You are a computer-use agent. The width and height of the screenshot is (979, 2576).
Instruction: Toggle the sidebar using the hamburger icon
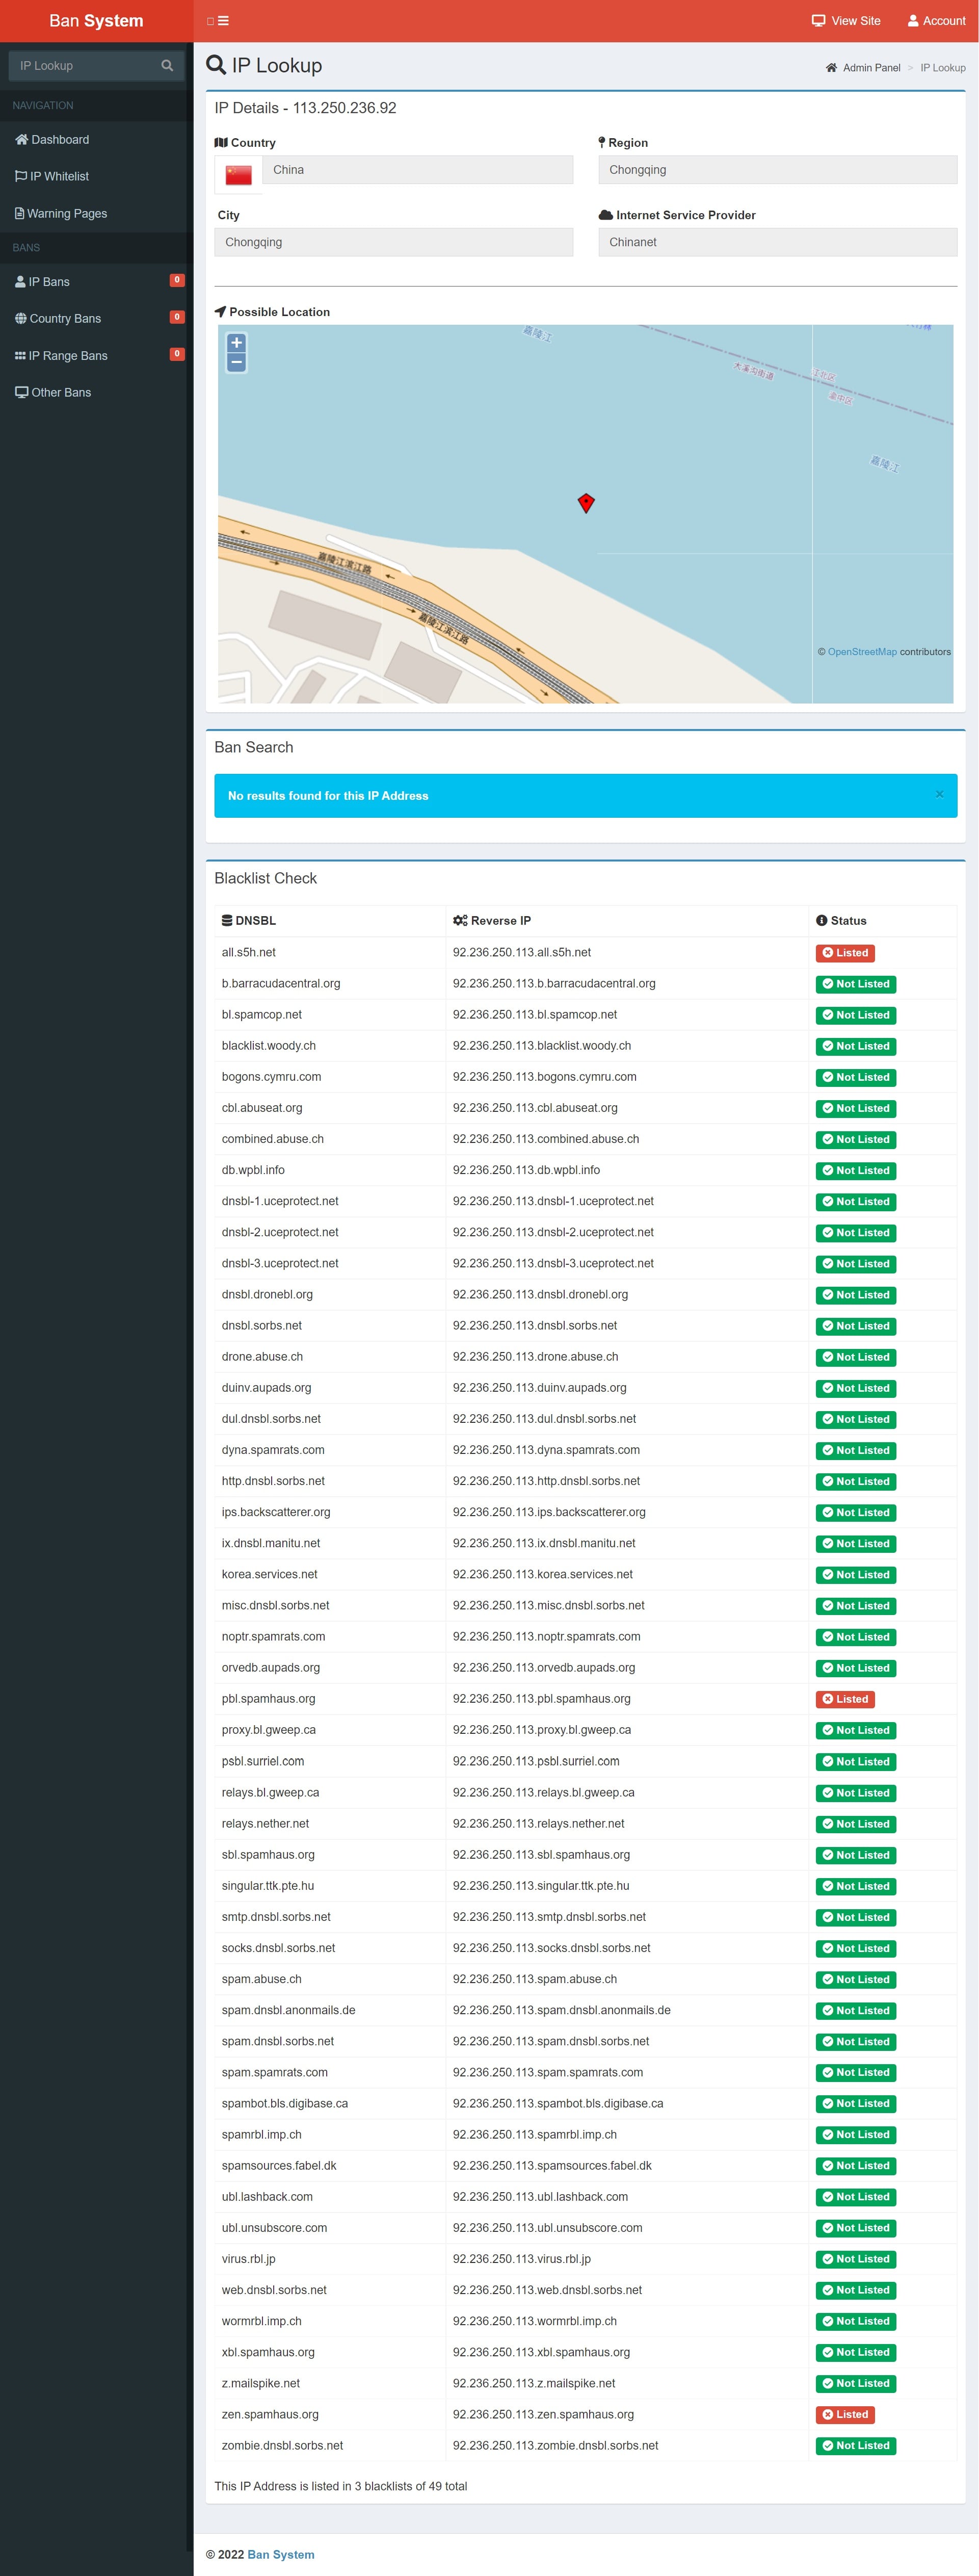click(223, 20)
